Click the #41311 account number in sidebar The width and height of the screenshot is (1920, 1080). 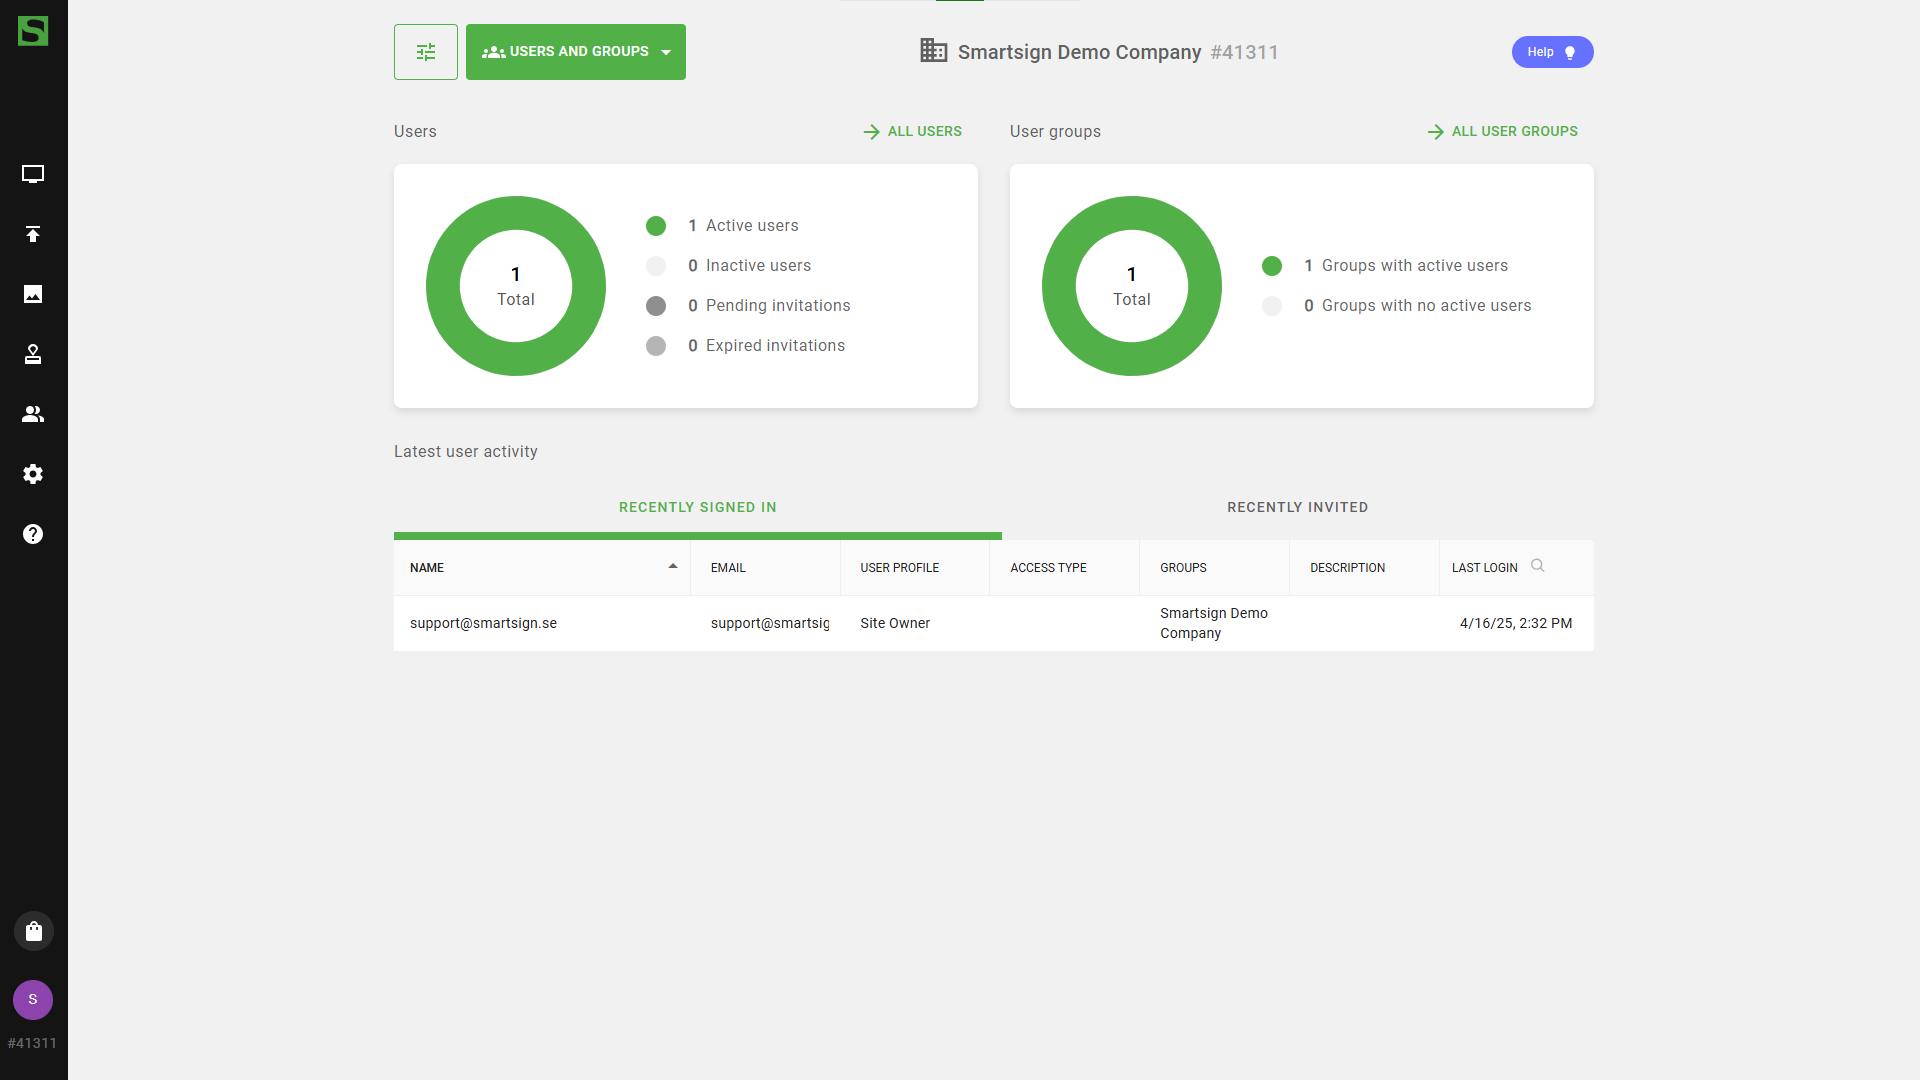coord(32,1043)
